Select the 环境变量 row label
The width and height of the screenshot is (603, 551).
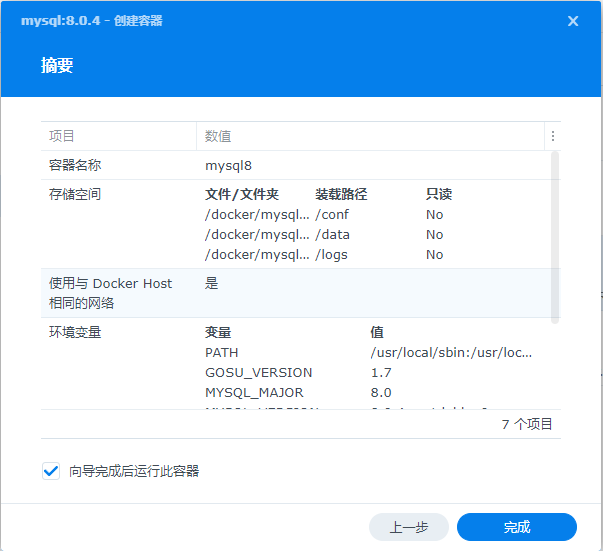(x=75, y=332)
